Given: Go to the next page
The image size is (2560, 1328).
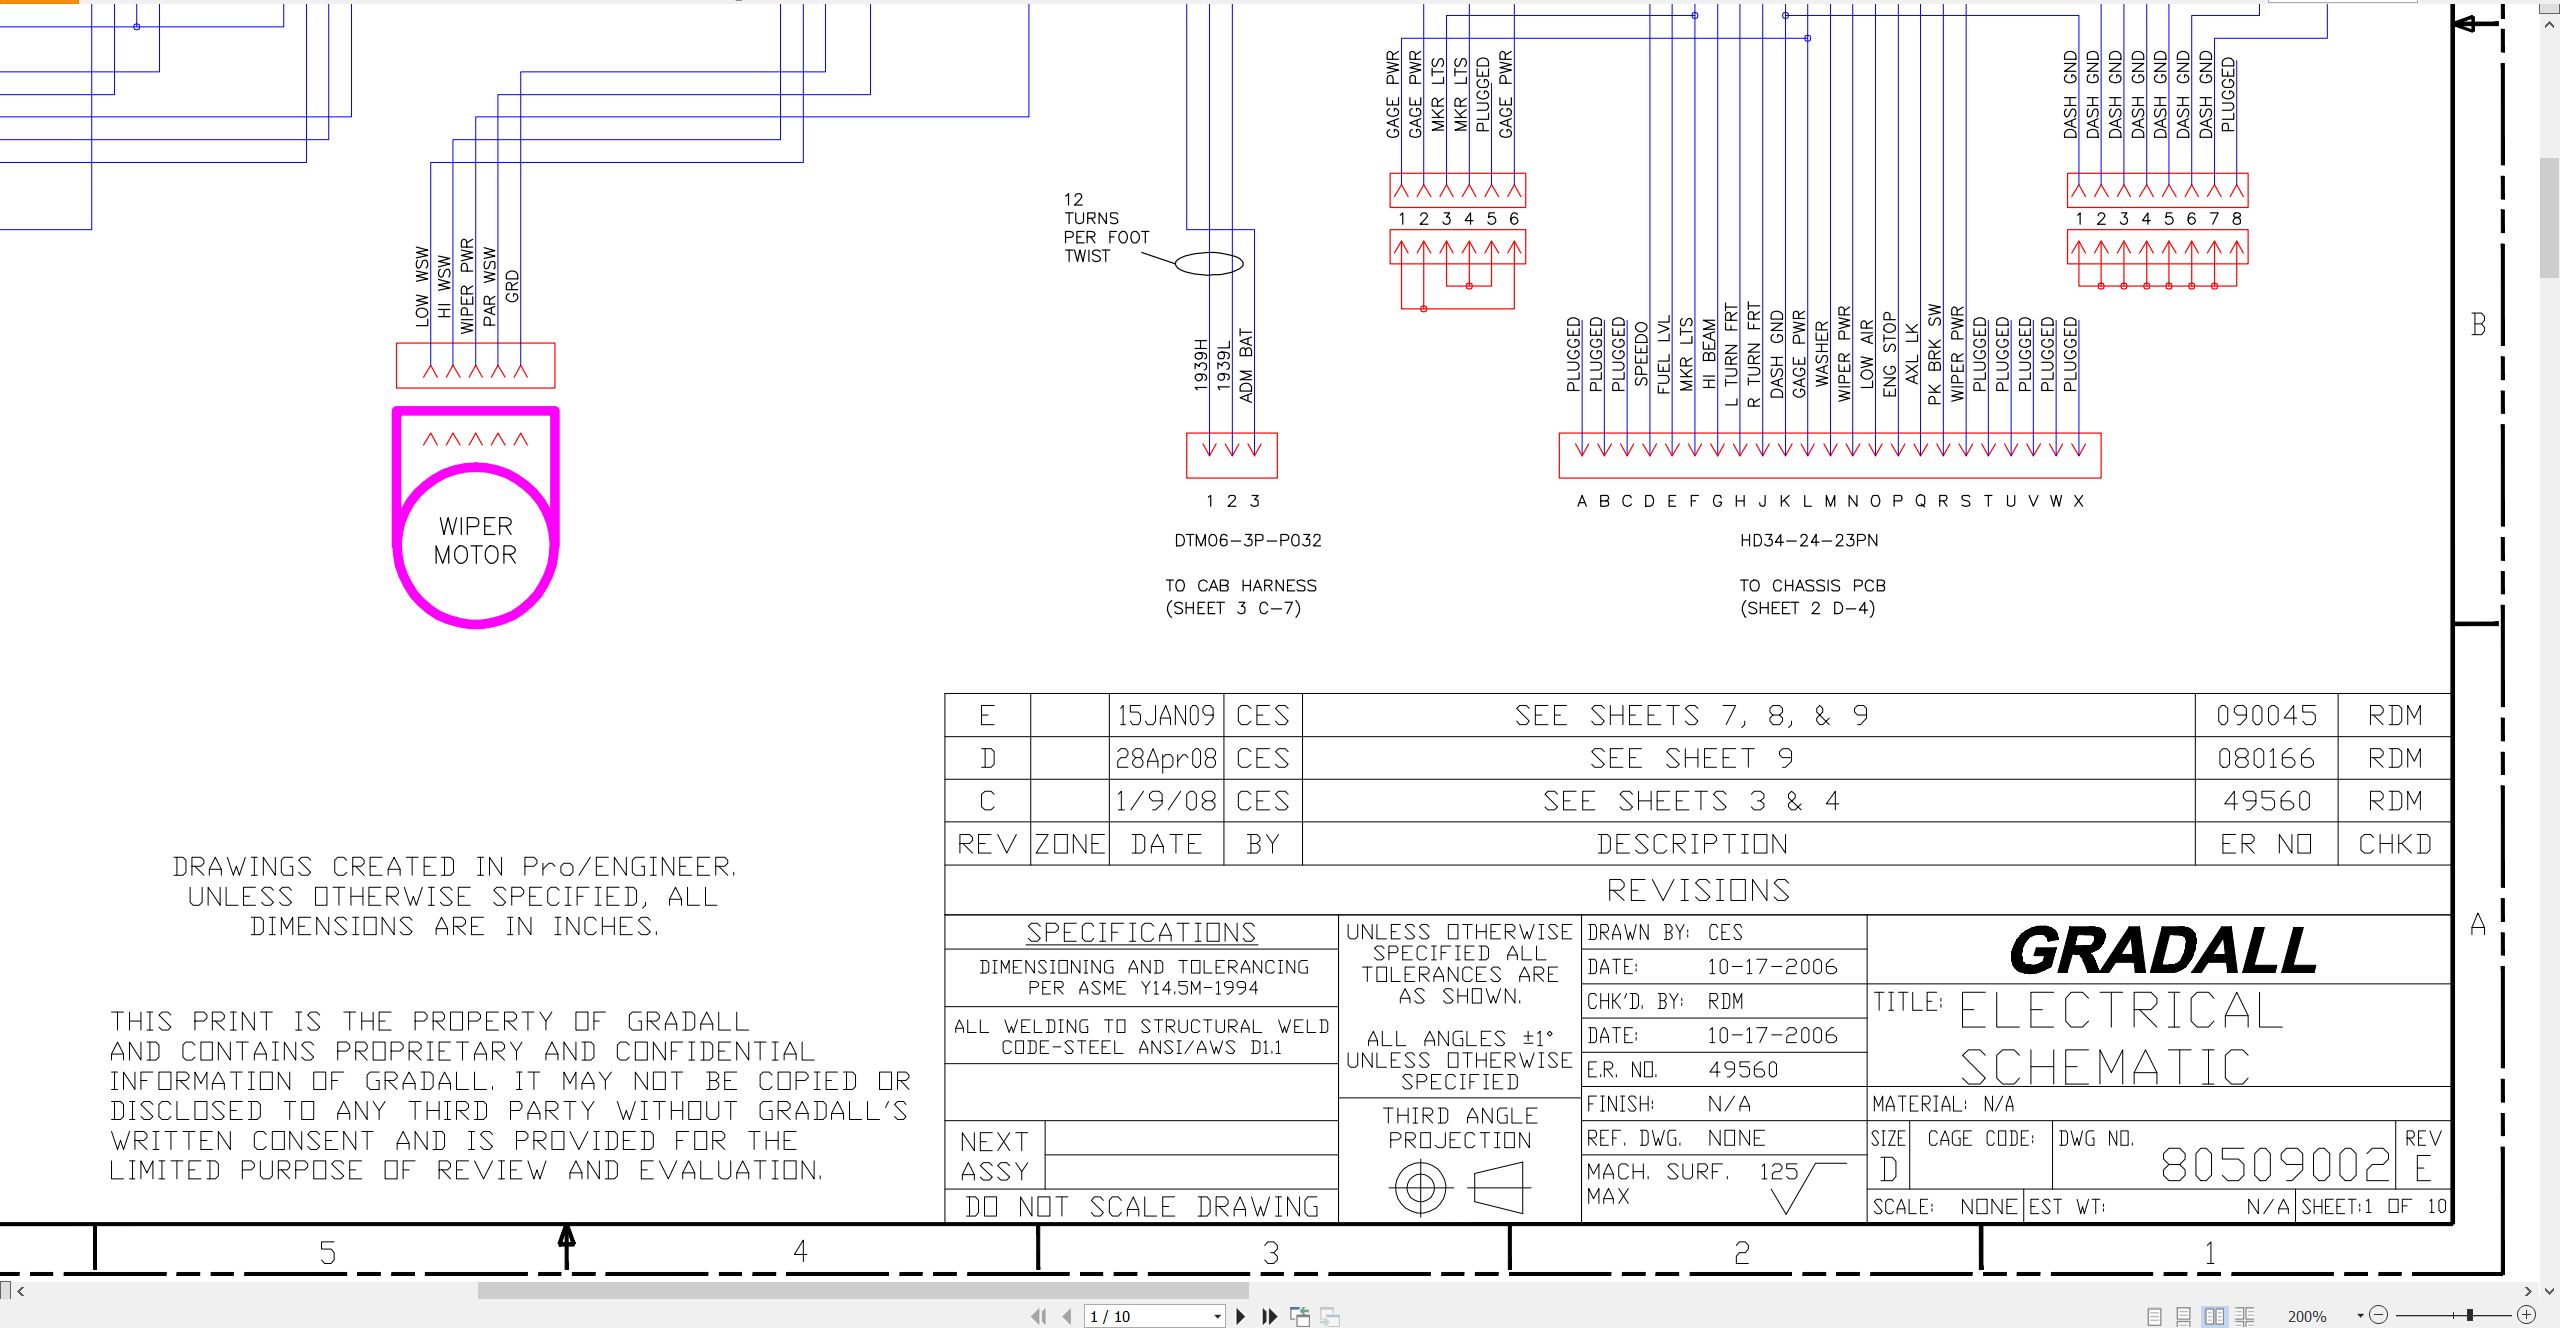Looking at the screenshot, I should click(1241, 1316).
